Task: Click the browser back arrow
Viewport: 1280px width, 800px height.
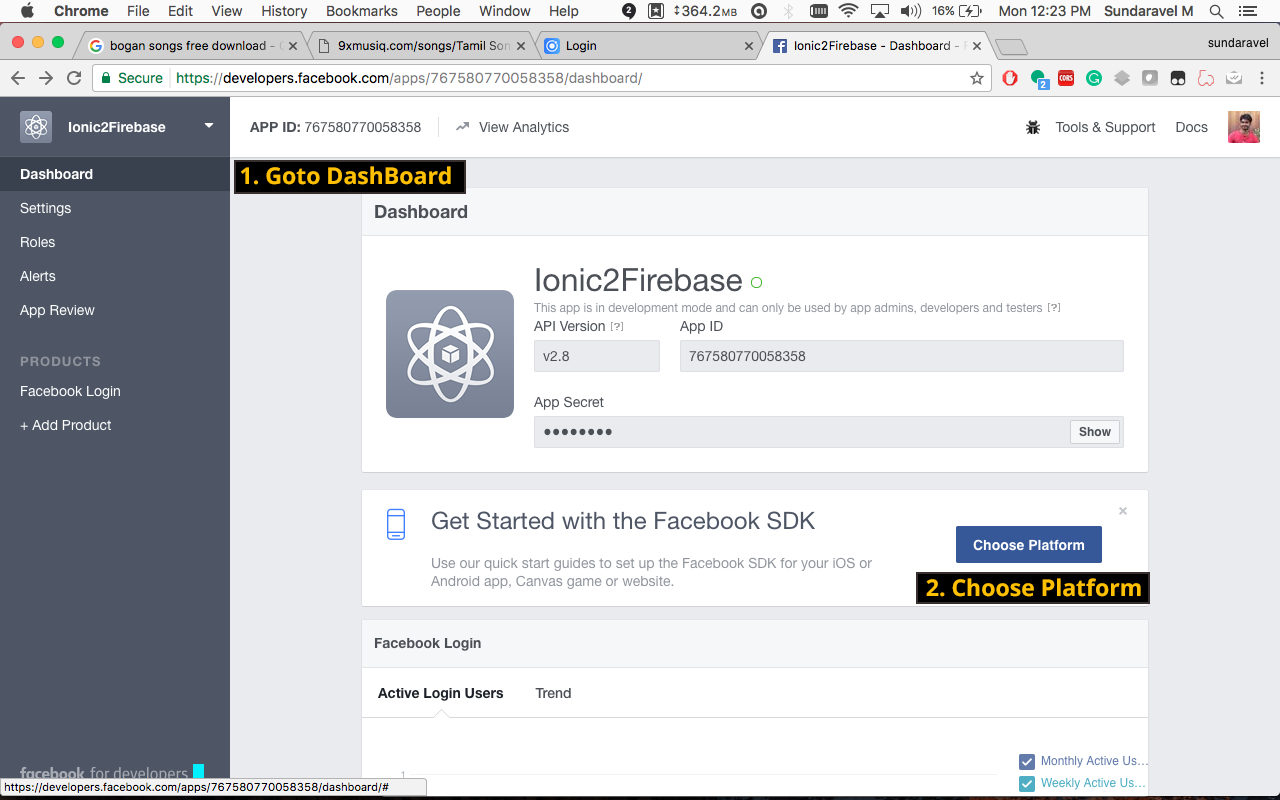Action: [x=18, y=78]
